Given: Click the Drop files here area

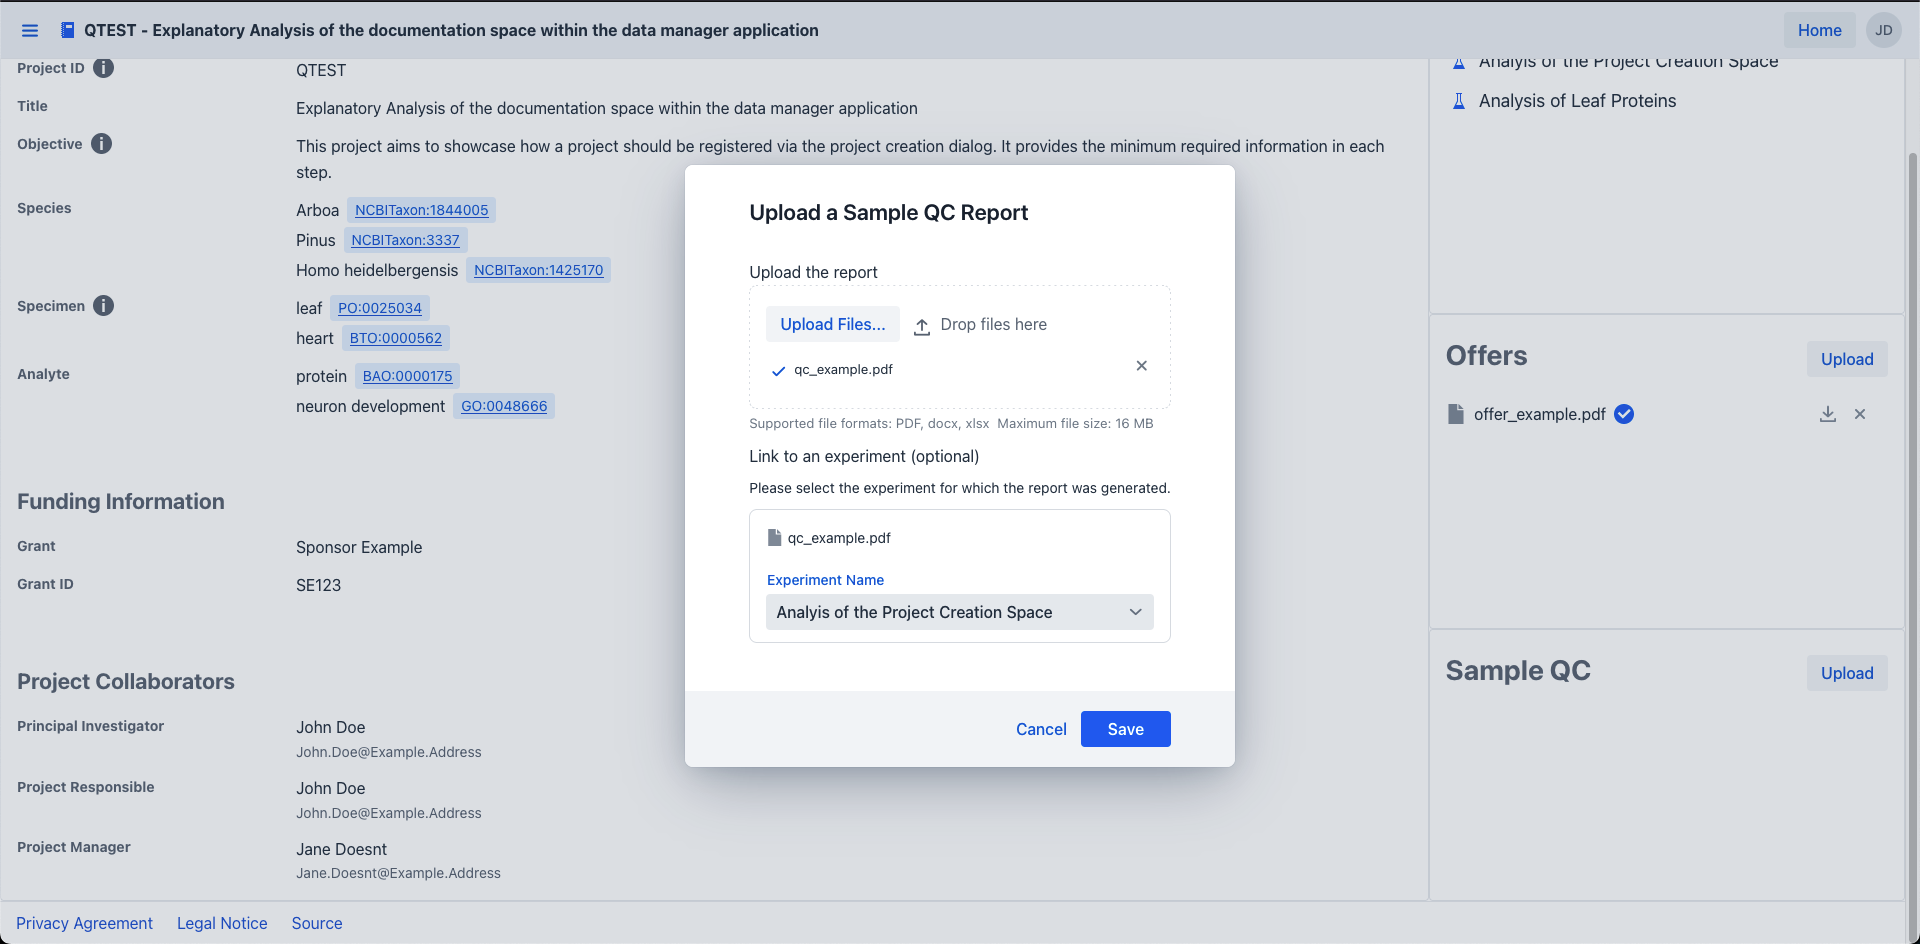Looking at the screenshot, I should coord(993,325).
